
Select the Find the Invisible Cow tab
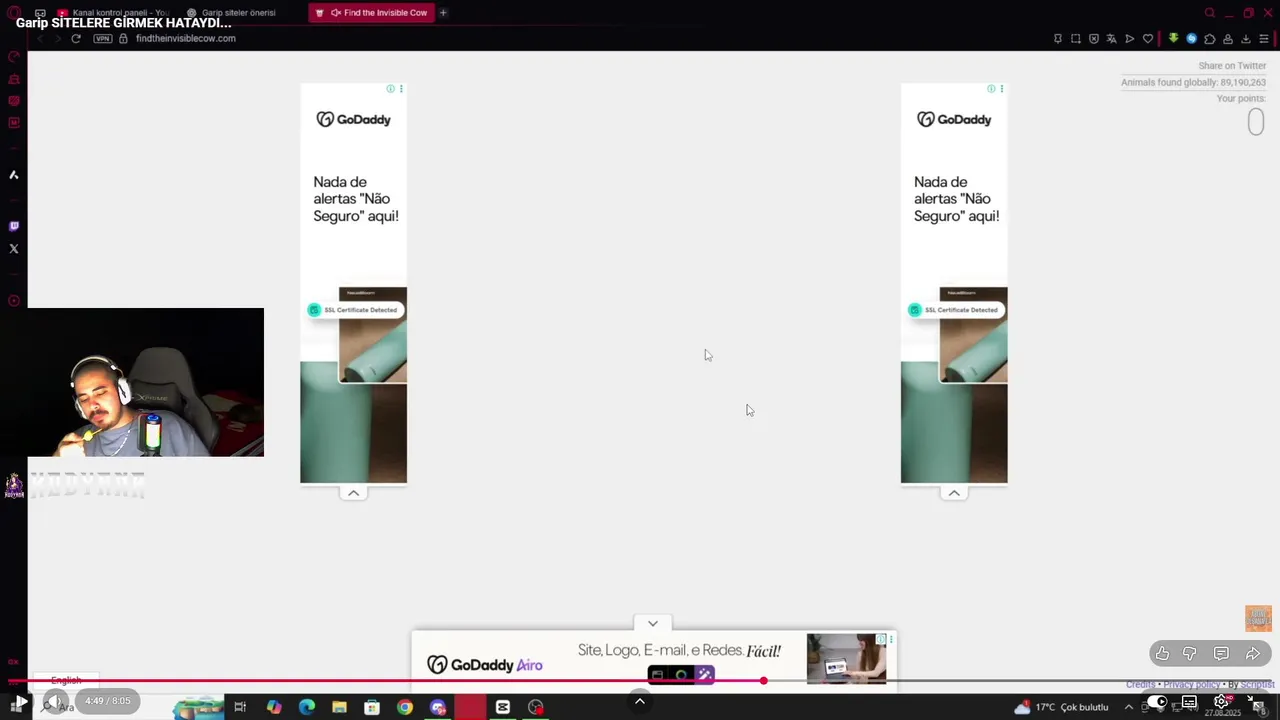(x=371, y=13)
